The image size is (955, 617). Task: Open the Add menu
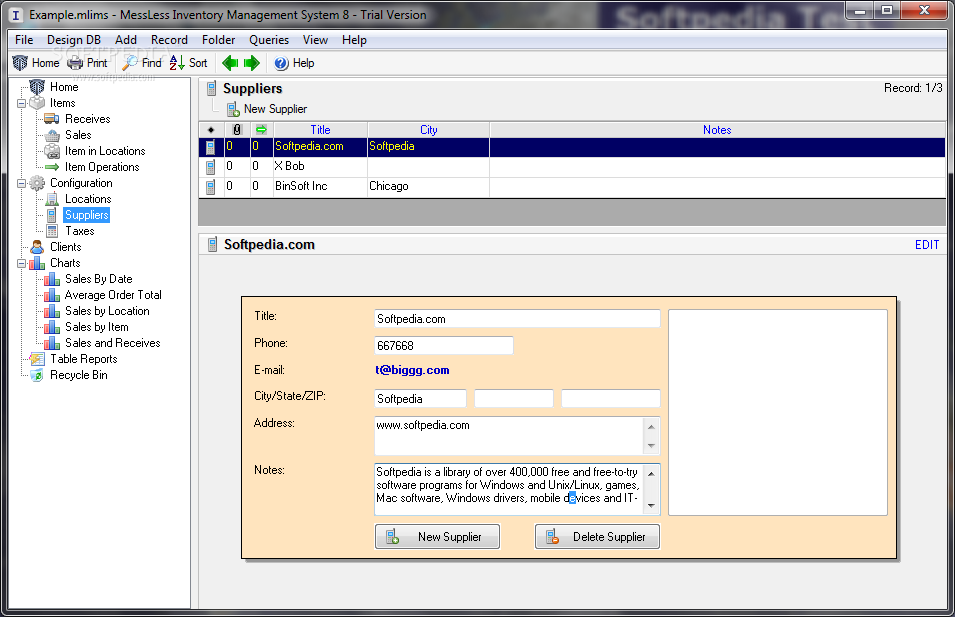tap(125, 40)
